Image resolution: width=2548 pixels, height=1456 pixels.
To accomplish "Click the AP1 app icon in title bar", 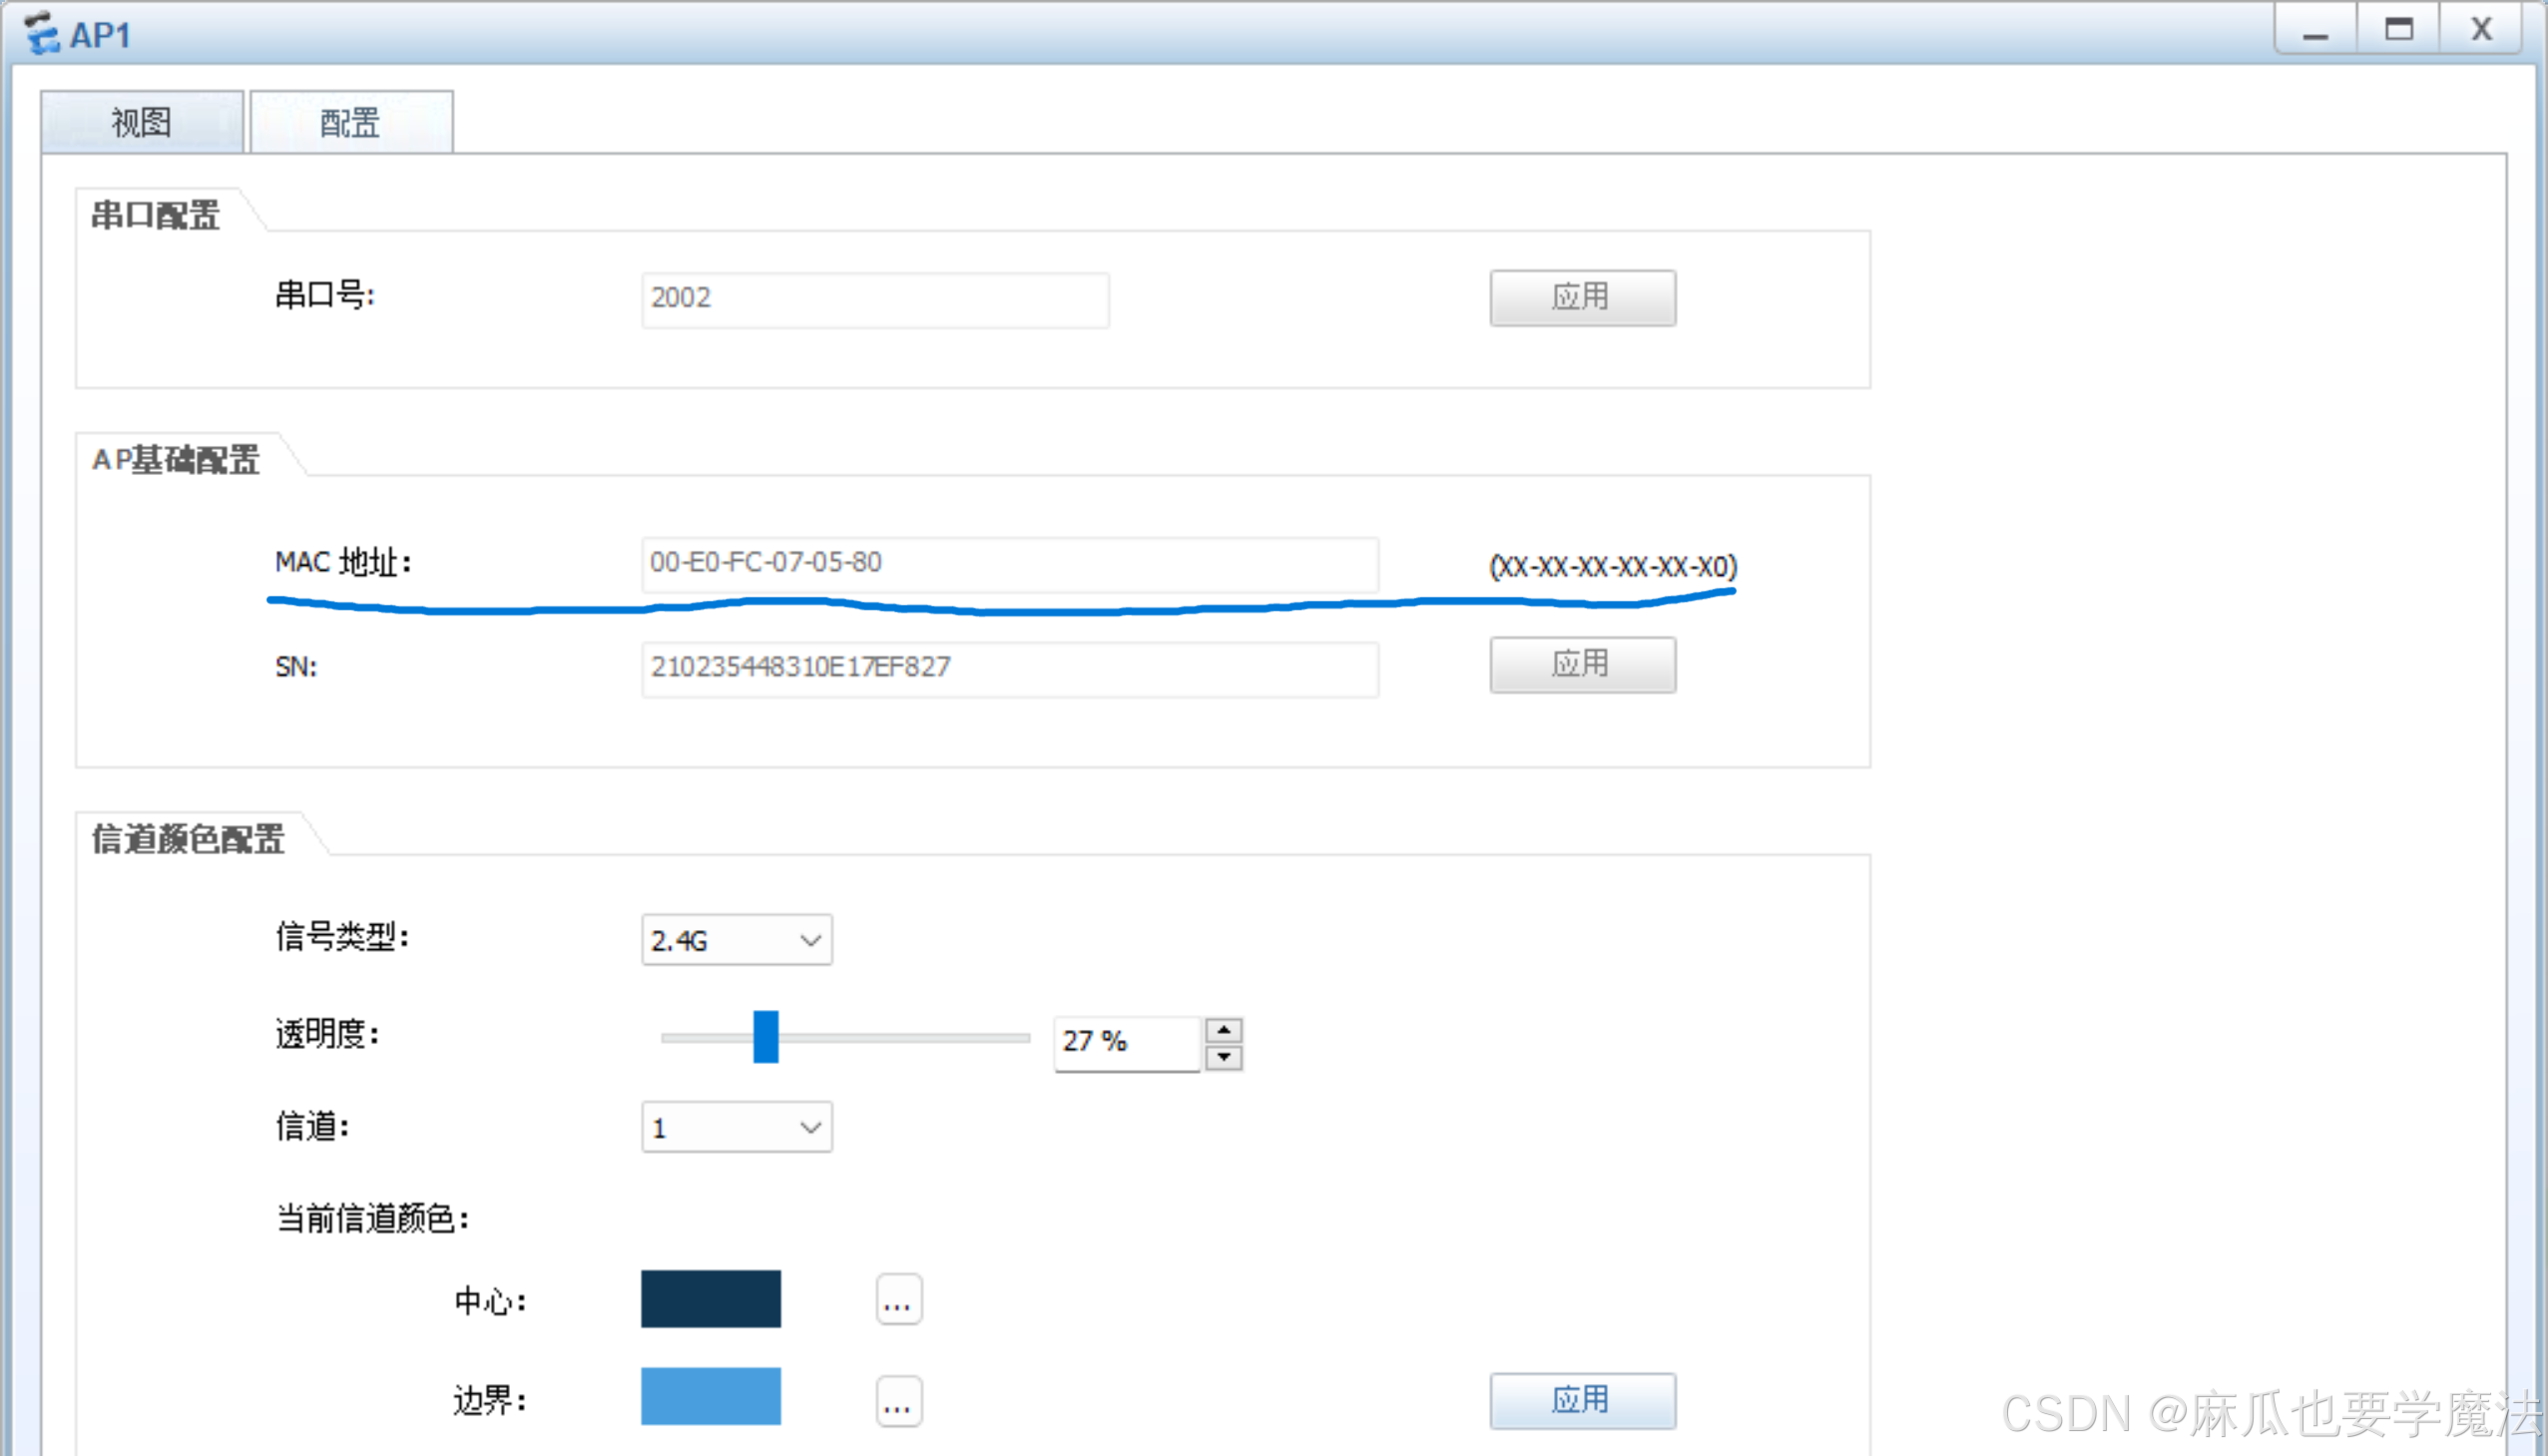I will (42, 33).
